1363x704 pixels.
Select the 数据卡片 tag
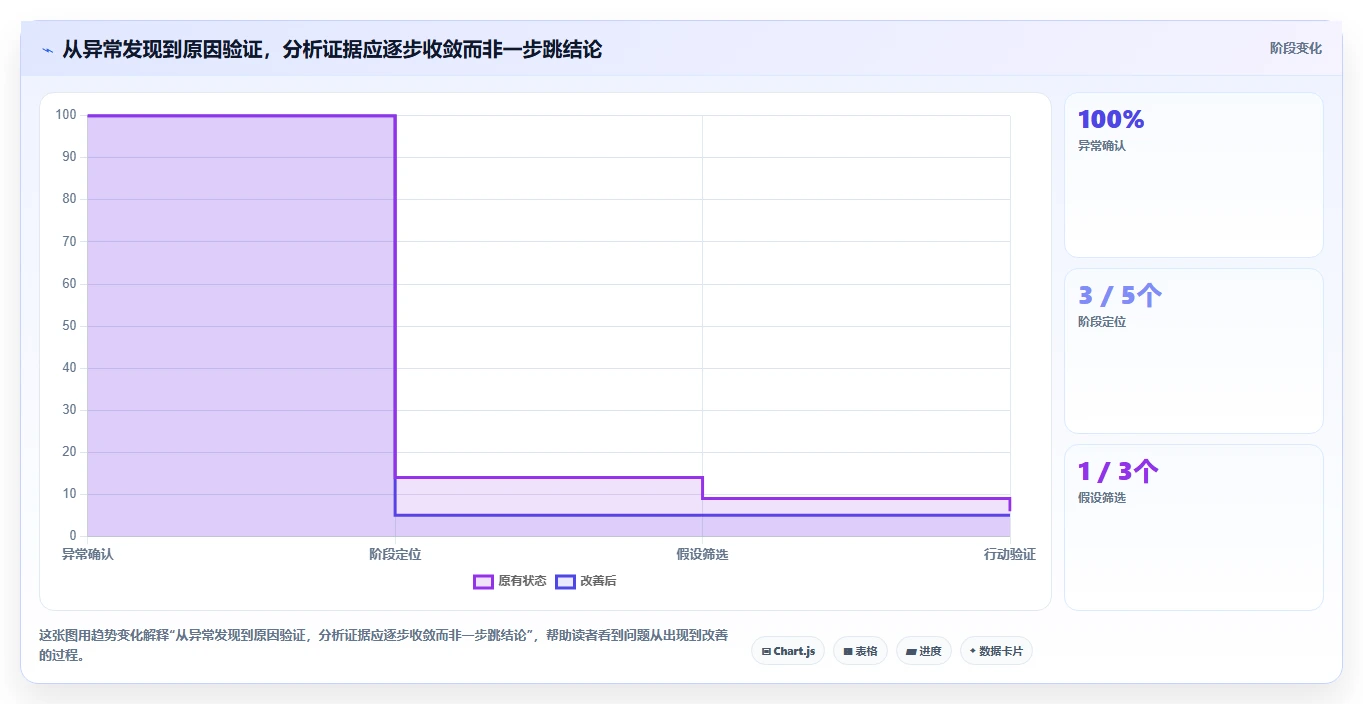(996, 651)
